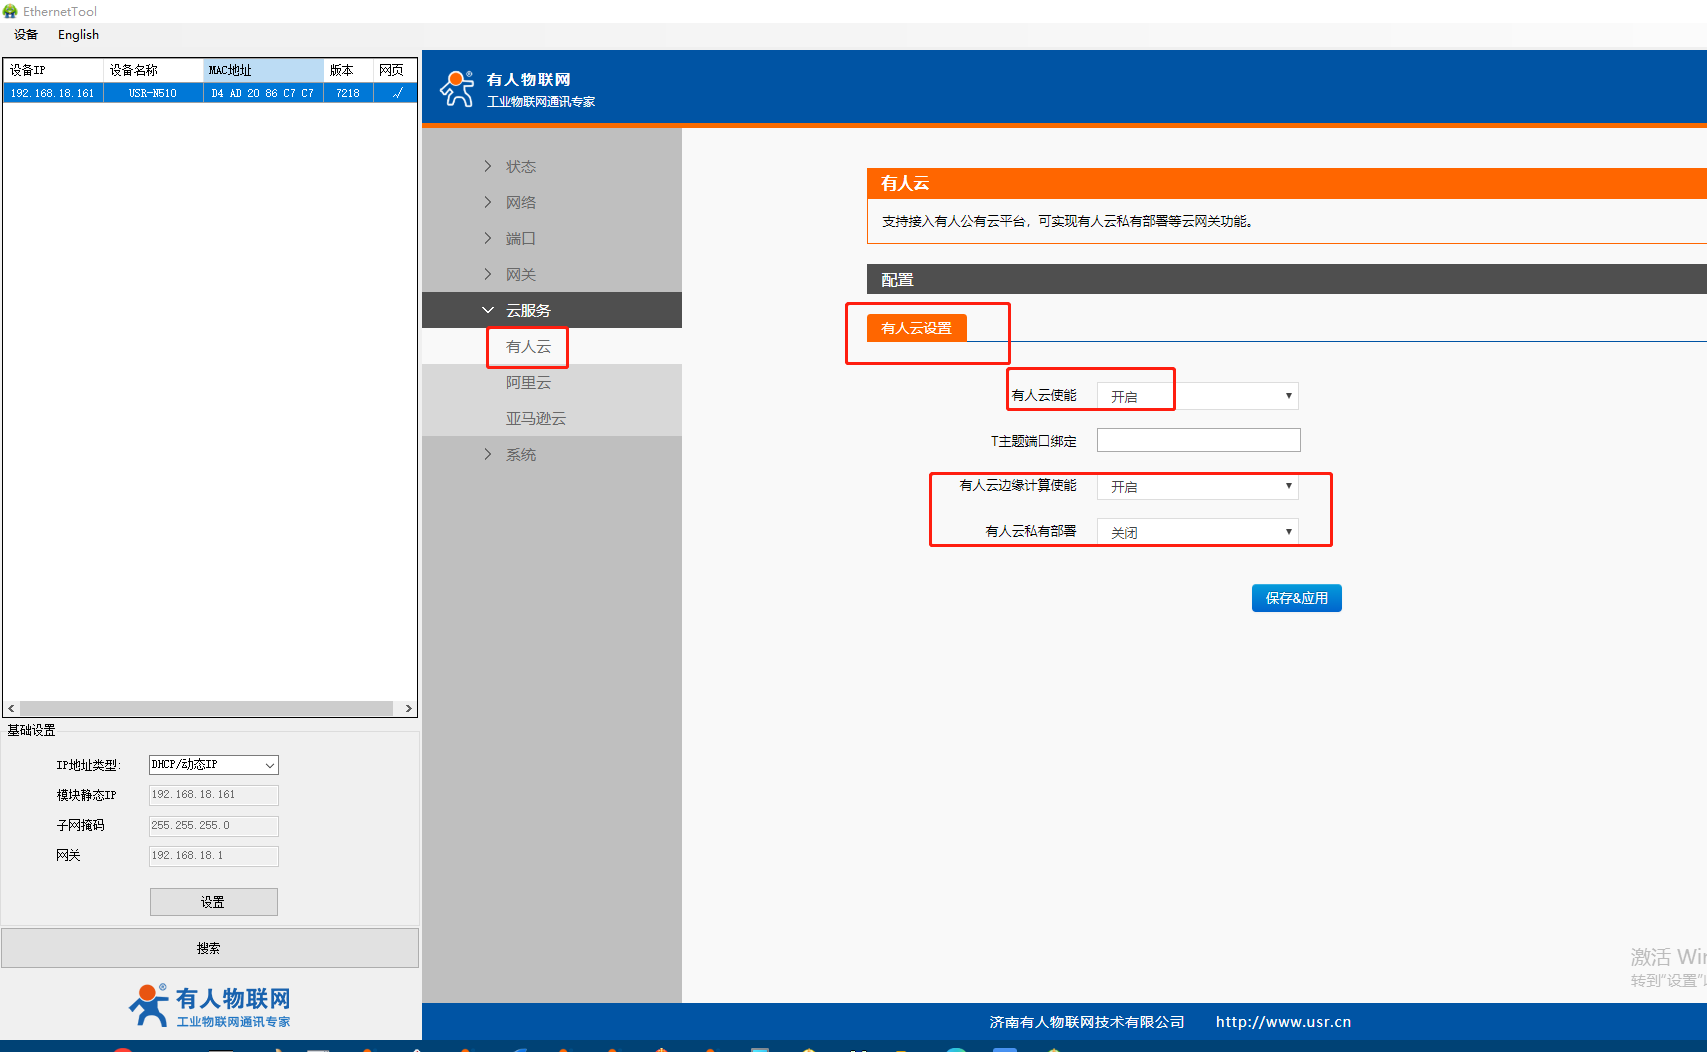Click the device list horizontal scrollbar track
Screen dimensions: 1707x1052
click(206, 708)
